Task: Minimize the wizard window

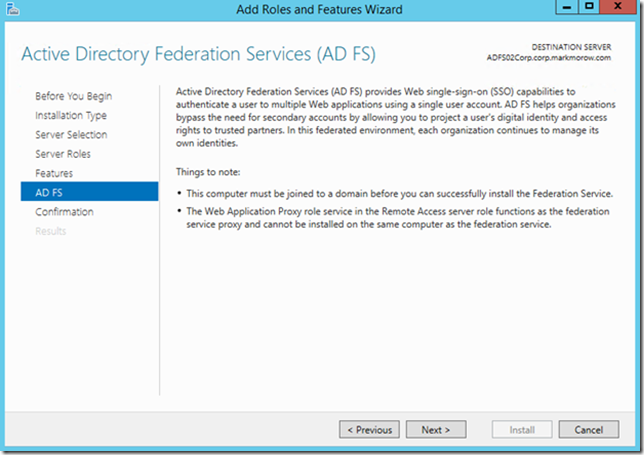Action: pos(567,7)
